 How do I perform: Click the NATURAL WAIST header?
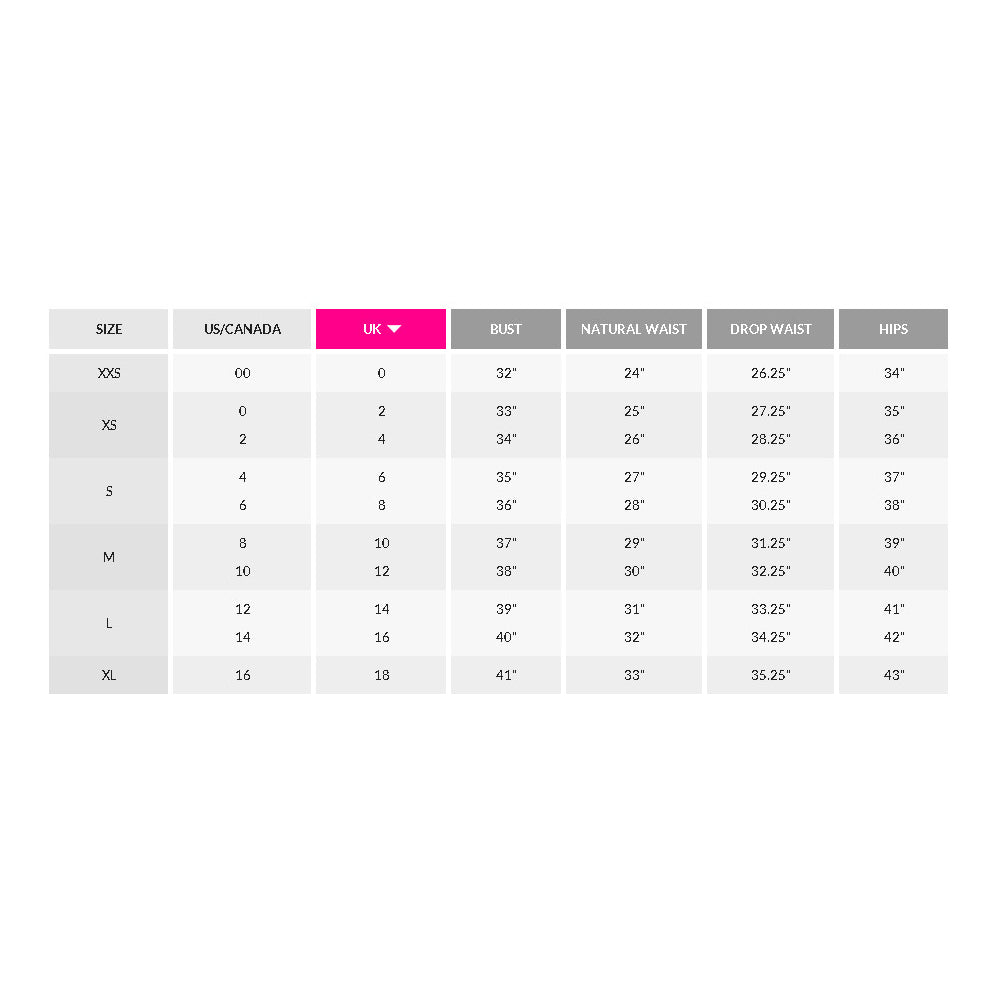pos(634,329)
